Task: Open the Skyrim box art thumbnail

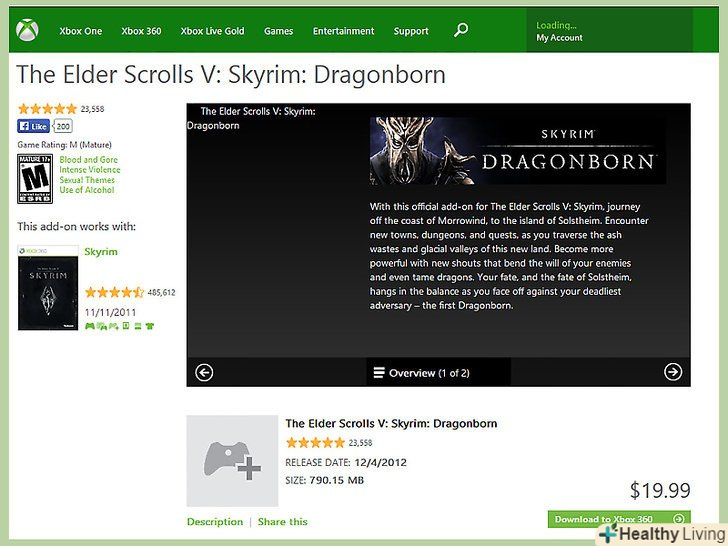Action: click(48, 288)
